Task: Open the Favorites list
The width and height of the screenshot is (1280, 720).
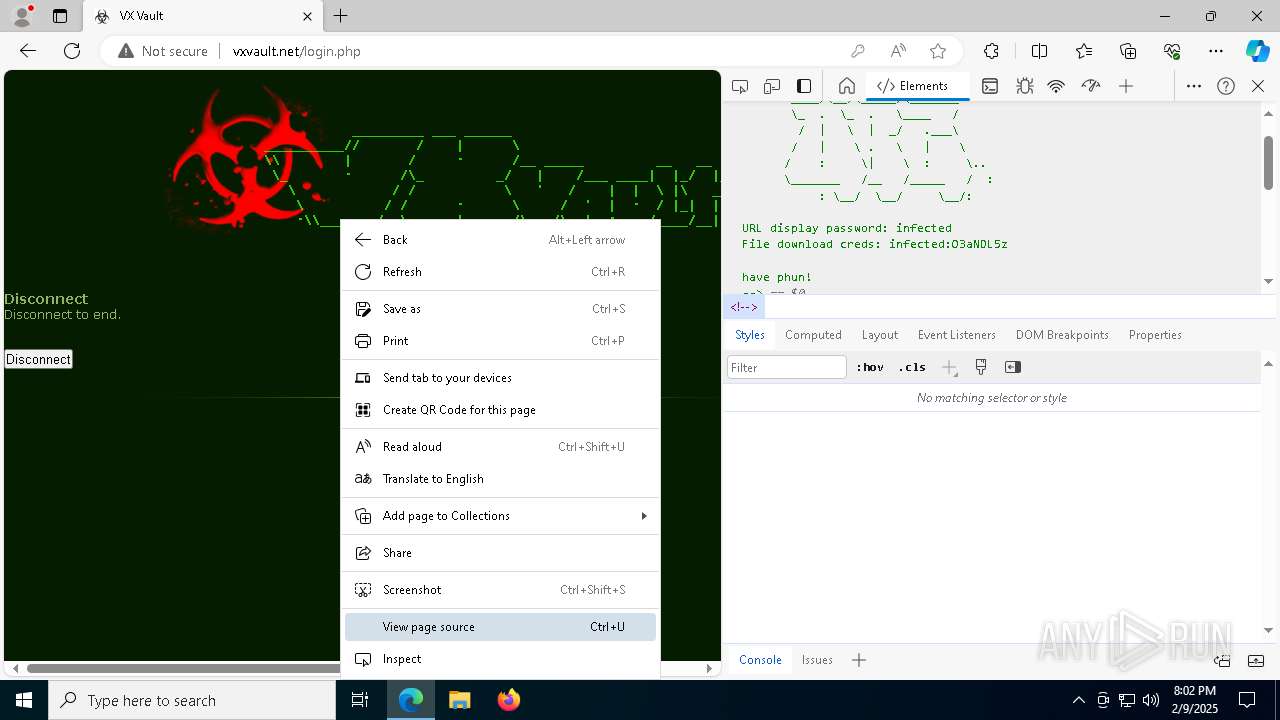Action: point(1084,51)
